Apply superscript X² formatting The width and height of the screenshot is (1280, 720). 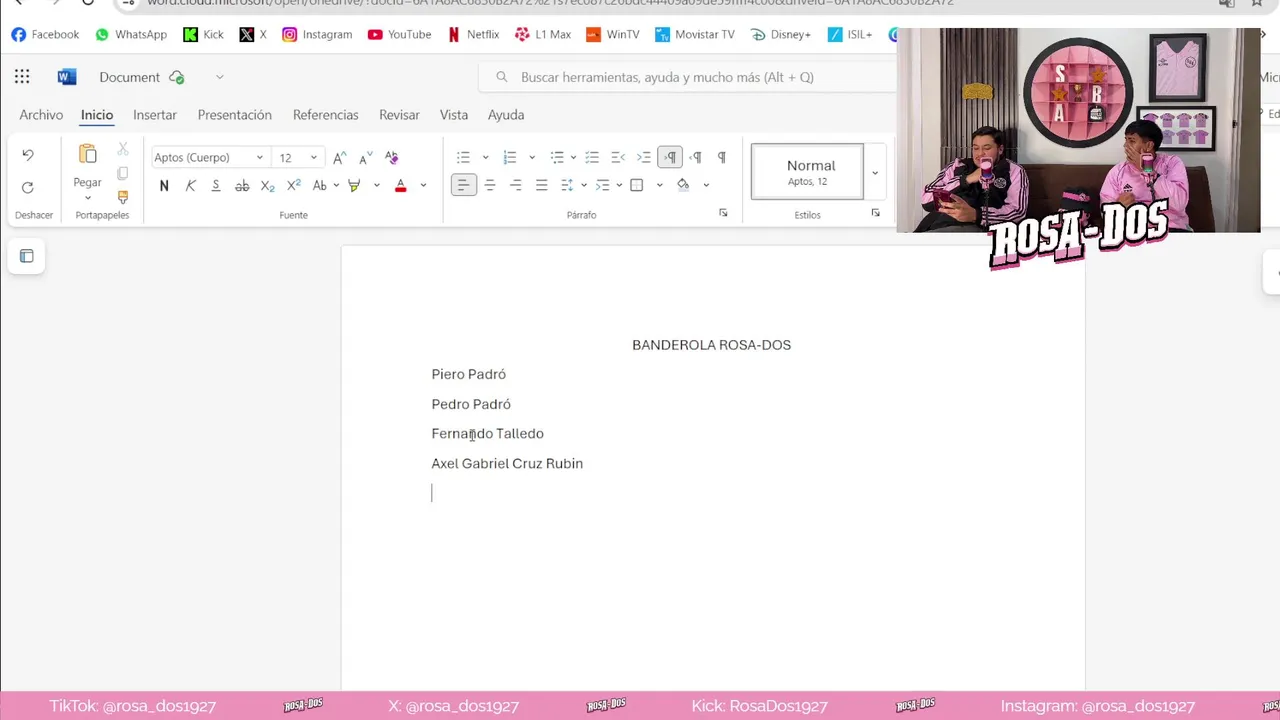click(293, 185)
